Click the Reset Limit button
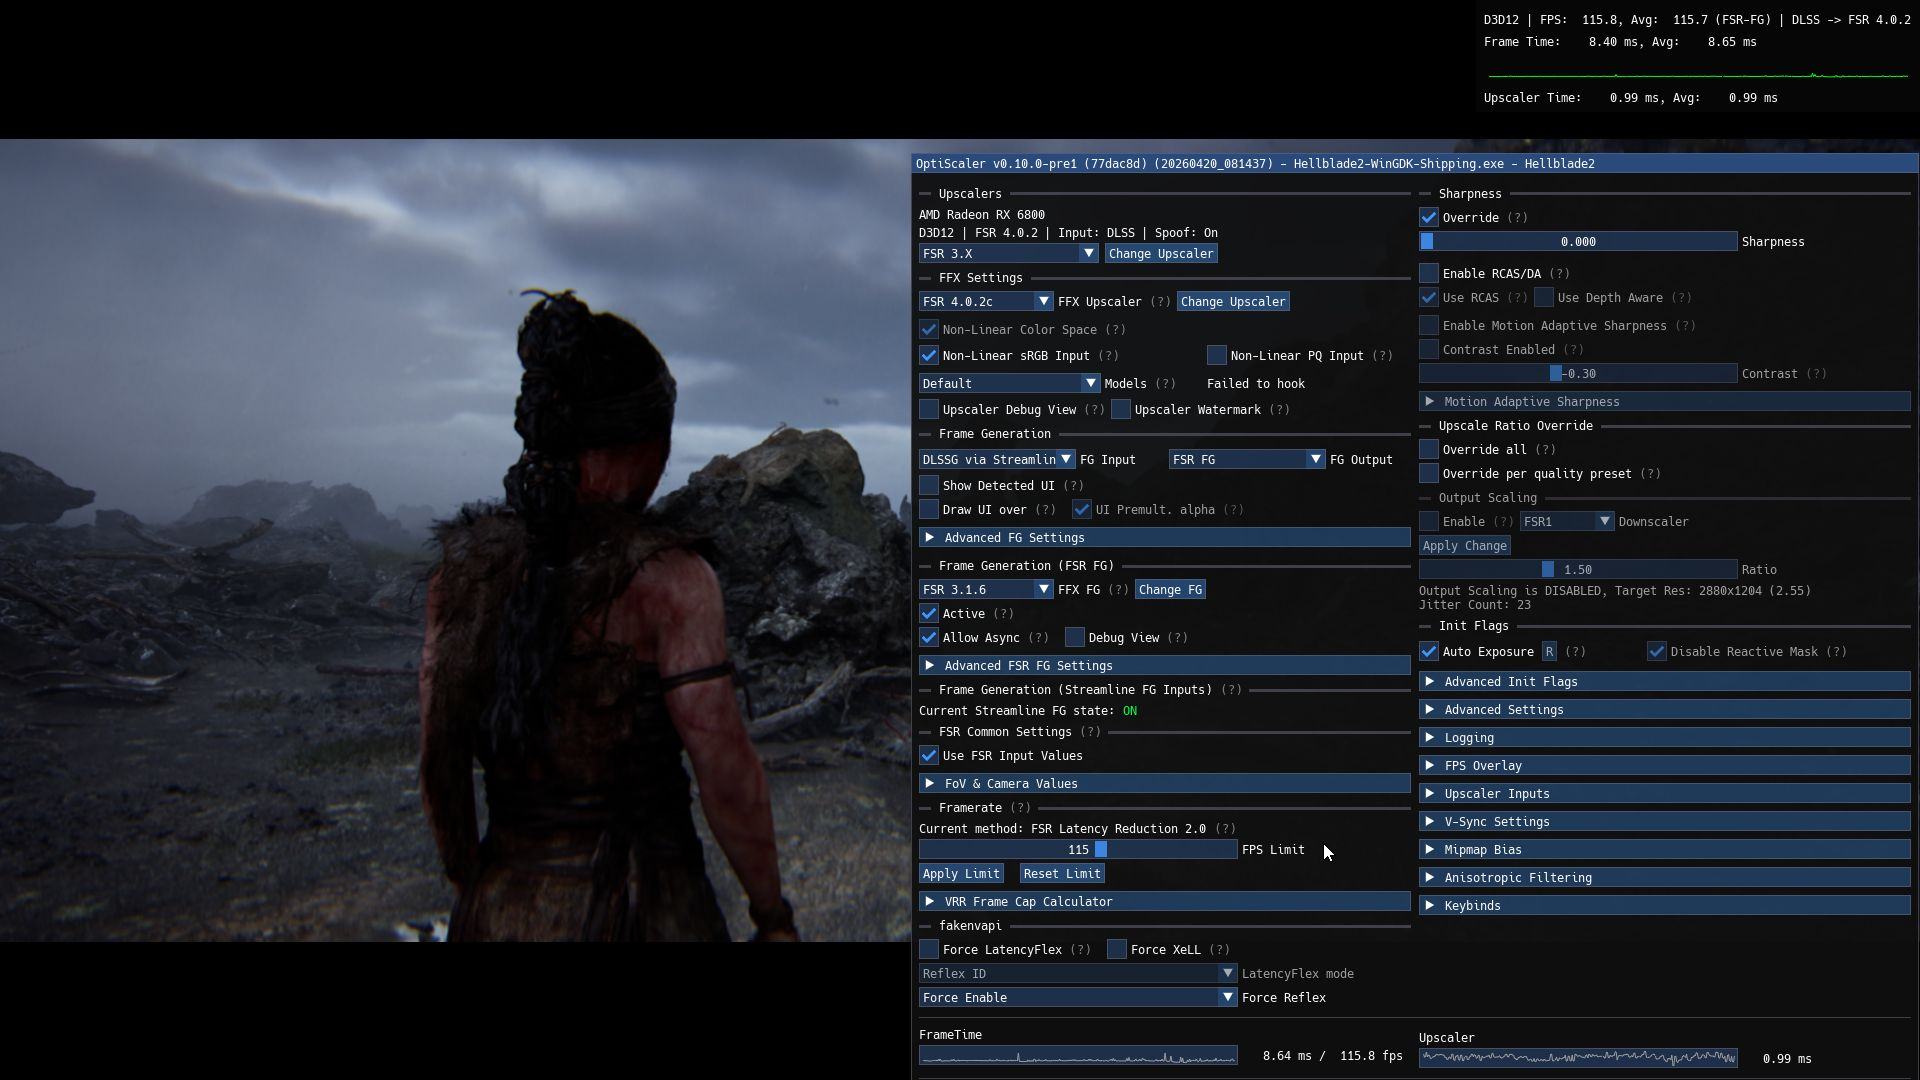The image size is (1920, 1080). pos(1062,874)
